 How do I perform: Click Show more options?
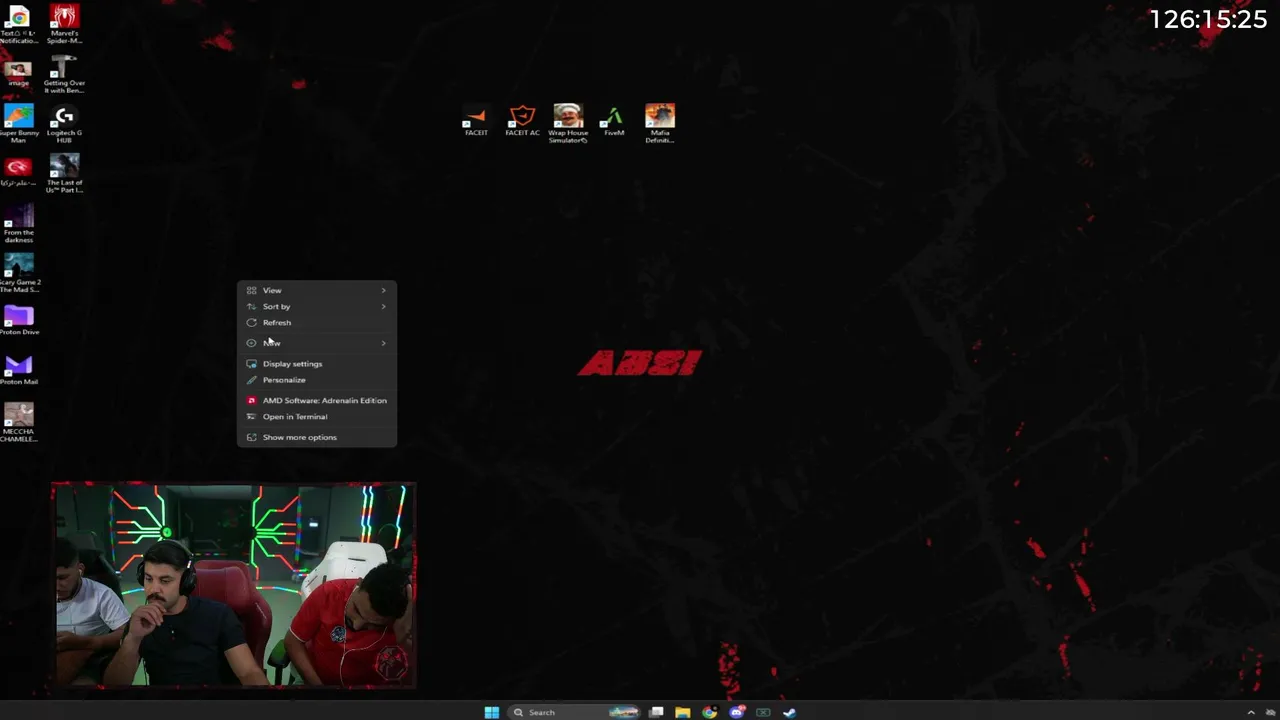[317, 437]
